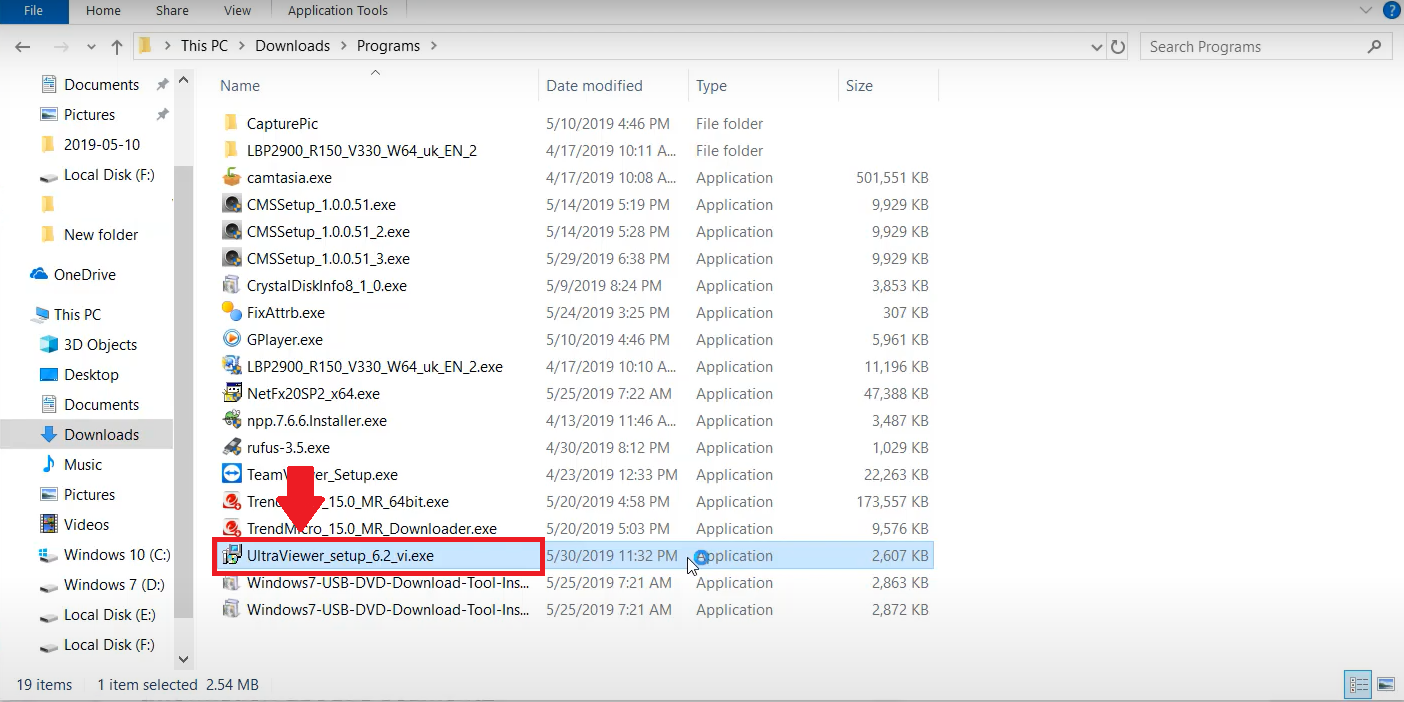Select the GPlayer.exe play icon
Screen dimensions: 1404x702
point(231,339)
